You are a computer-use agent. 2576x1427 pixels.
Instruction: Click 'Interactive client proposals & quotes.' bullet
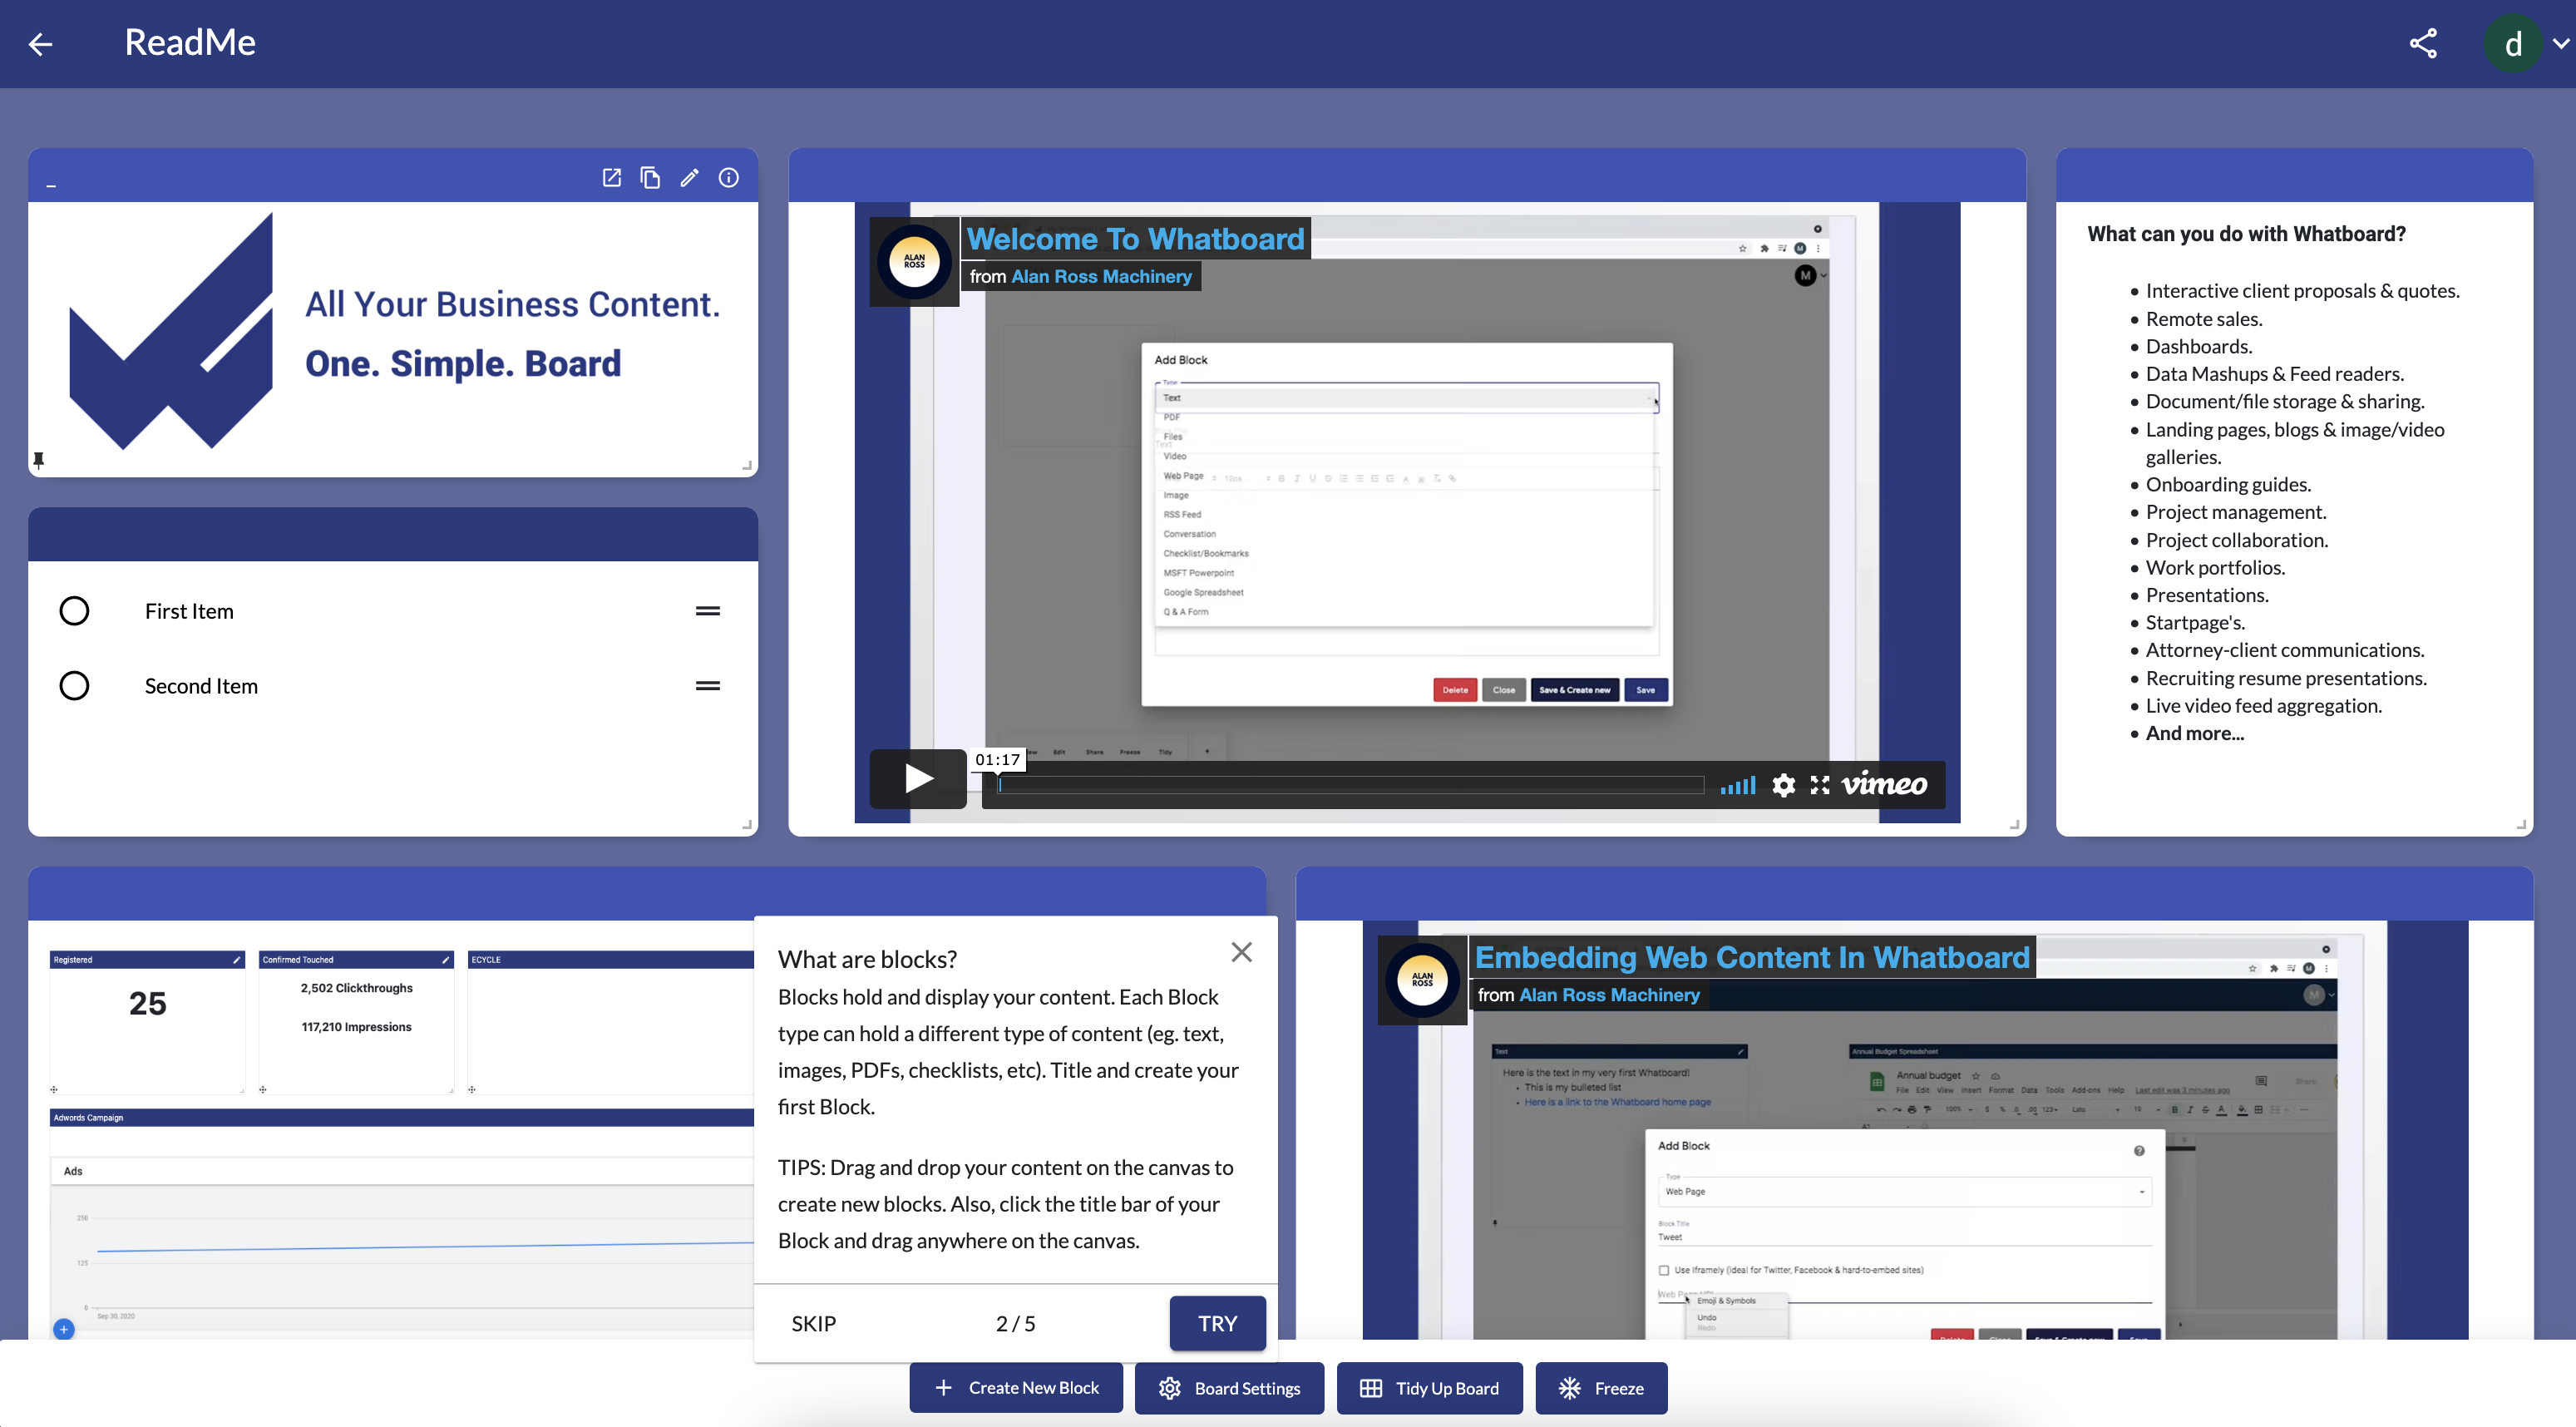point(2302,291)
